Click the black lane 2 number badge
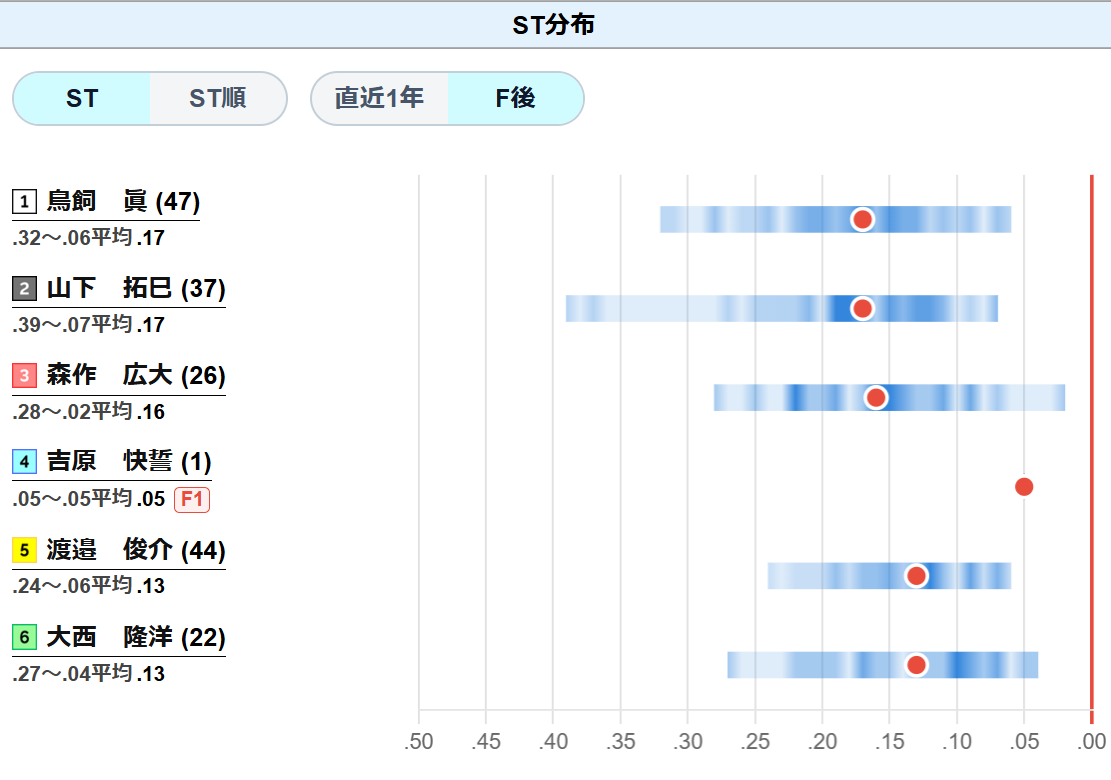The height and width of the screenshot is (780, 1111). (24, 289)
